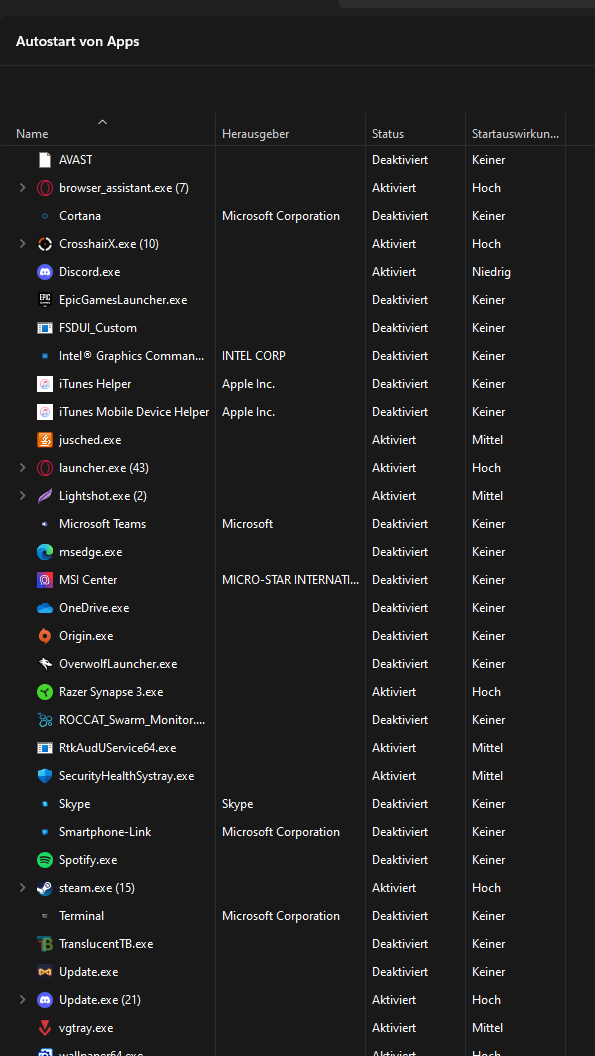Click the MSI Center icon
The width and height of the screenshot is (595, 1056).
coord(44,579)
